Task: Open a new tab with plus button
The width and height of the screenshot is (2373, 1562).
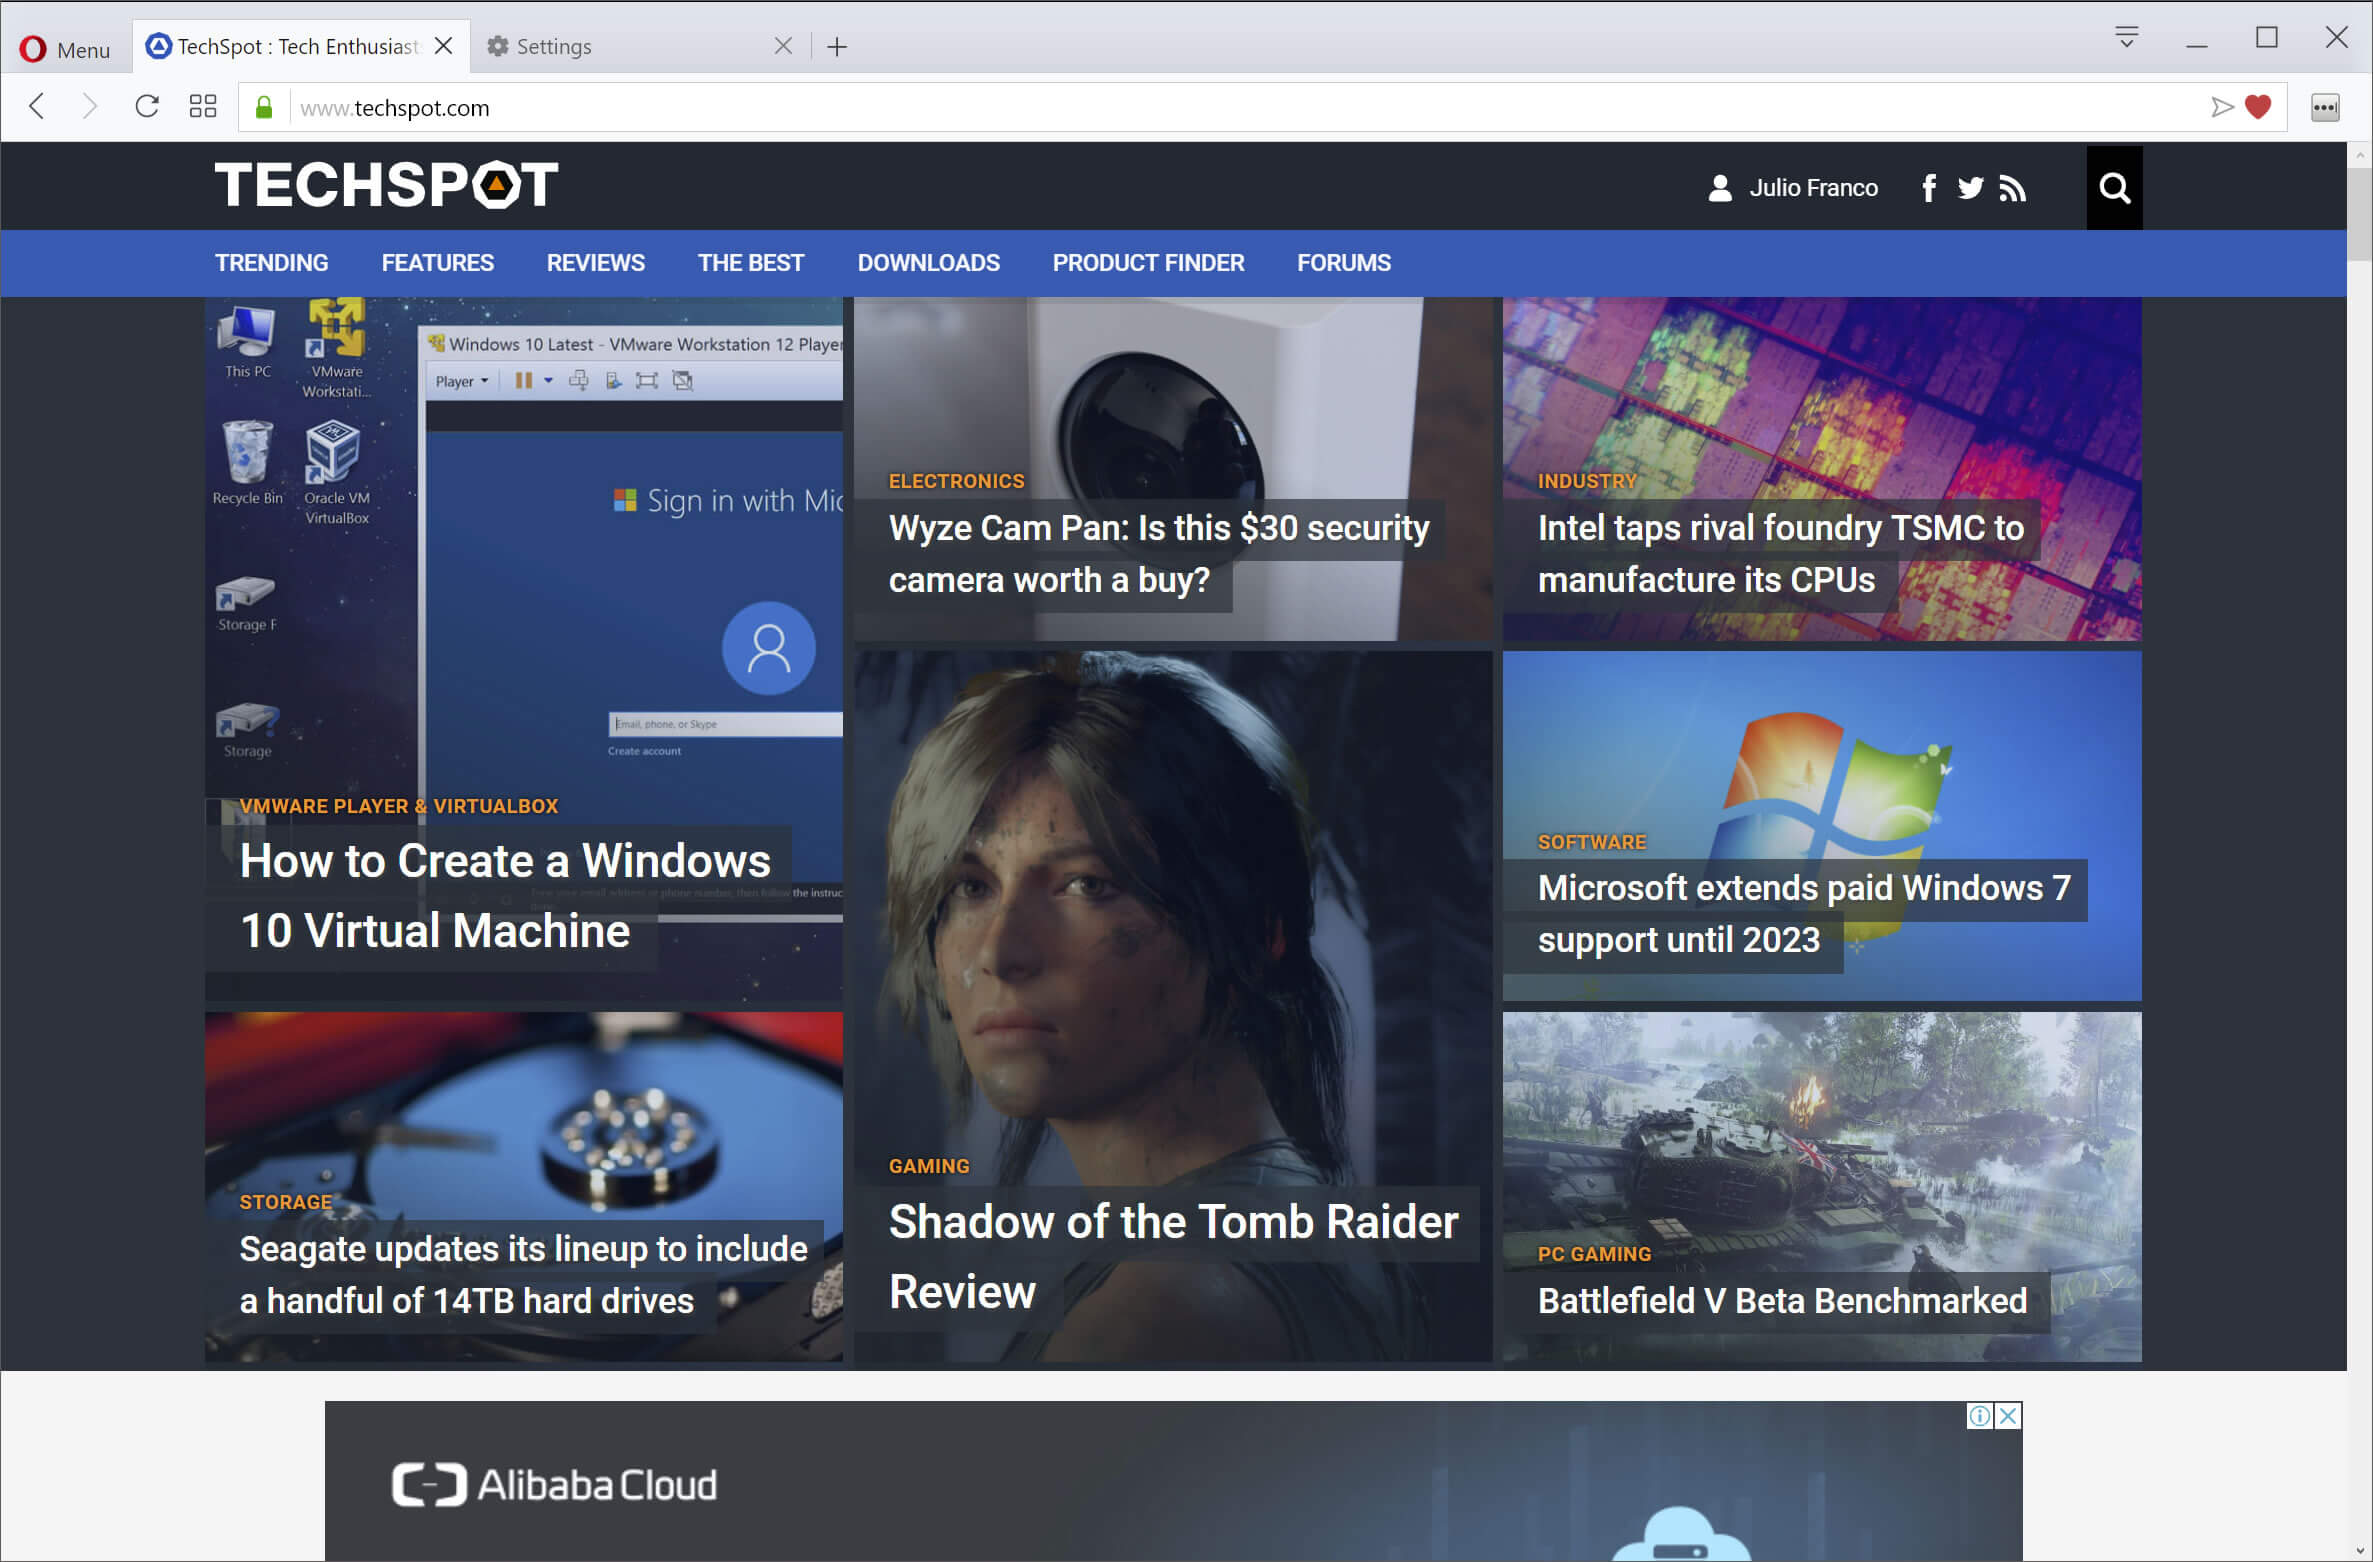Action: click(837, 47)
